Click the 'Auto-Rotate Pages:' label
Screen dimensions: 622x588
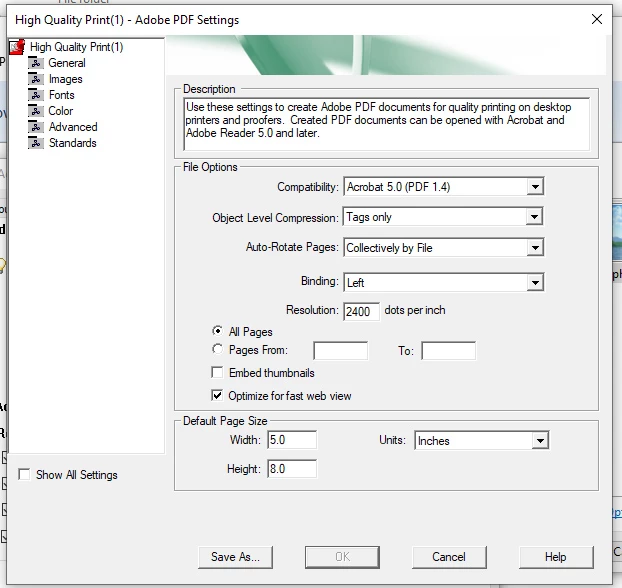[x=292, y=247]
